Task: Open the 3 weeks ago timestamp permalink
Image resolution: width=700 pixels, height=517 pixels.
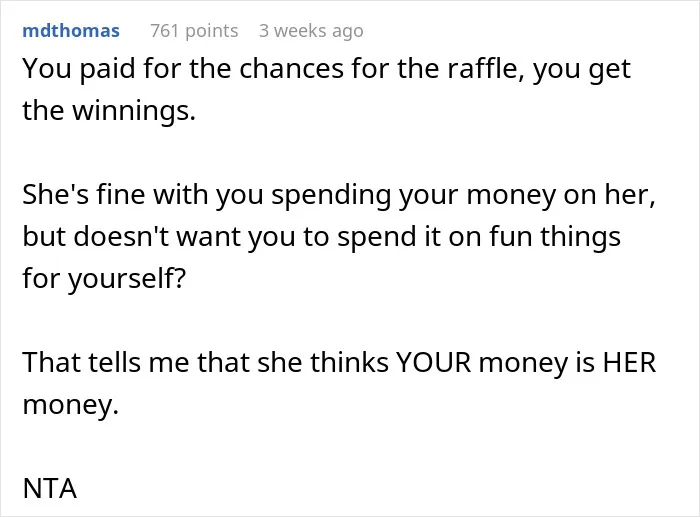Action: point(311,31)
